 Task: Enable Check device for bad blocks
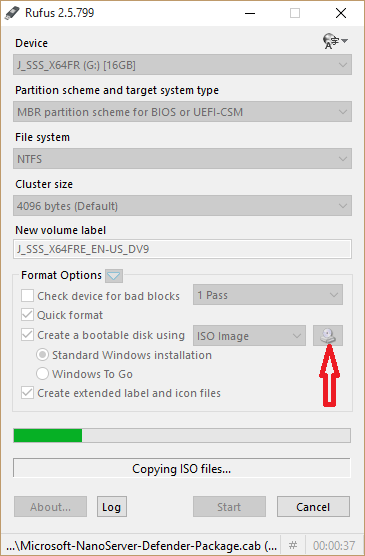[x=27, y=295]
